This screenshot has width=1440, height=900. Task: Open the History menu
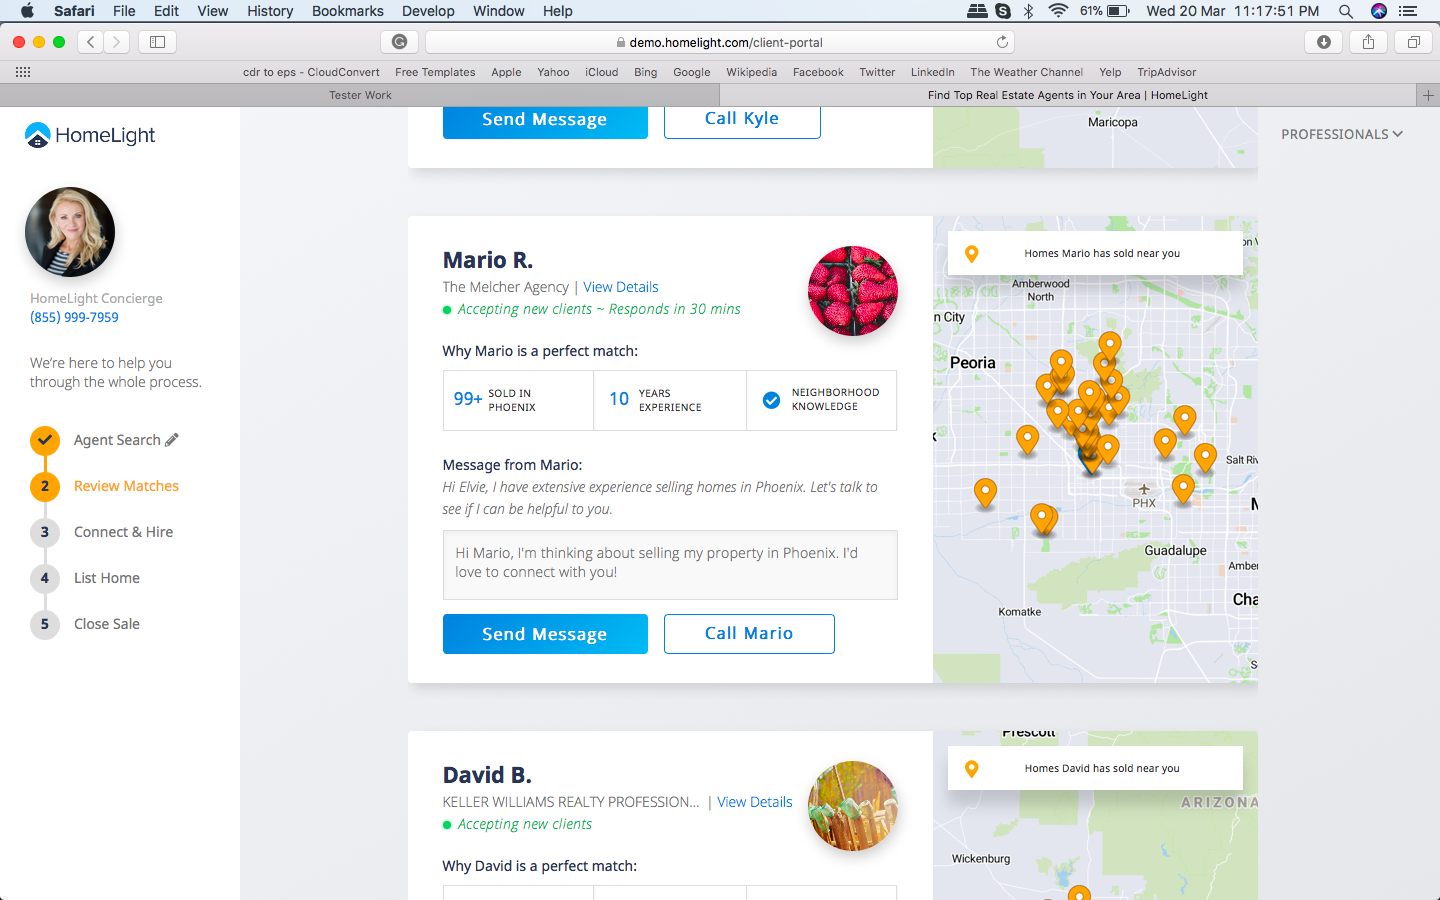coord(270,11)
